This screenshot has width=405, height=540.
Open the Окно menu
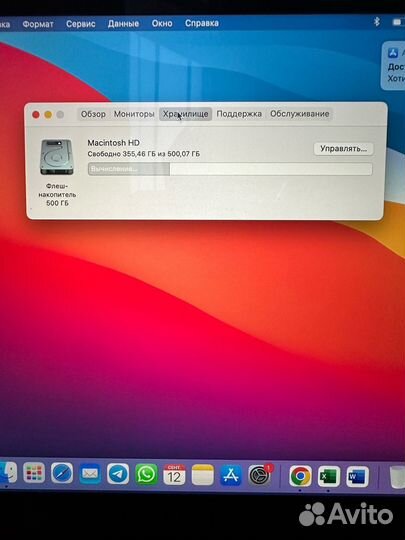click(162, 23)
